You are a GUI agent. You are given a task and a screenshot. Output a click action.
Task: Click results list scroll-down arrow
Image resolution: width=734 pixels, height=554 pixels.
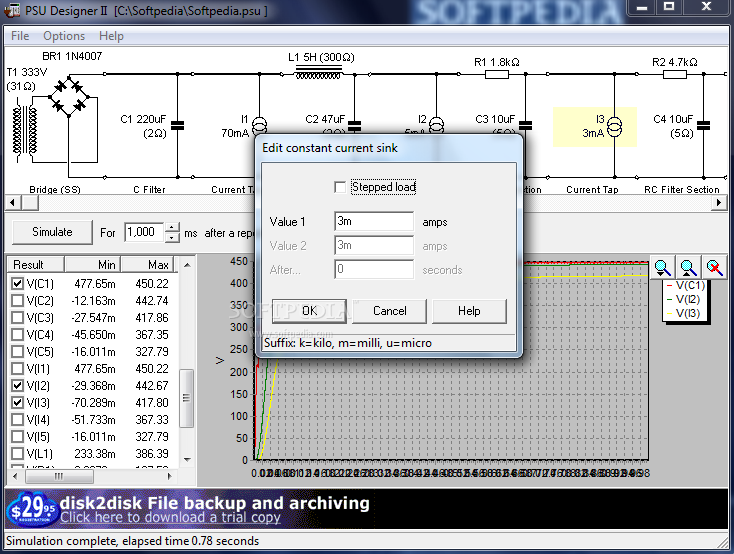[187, 459]
